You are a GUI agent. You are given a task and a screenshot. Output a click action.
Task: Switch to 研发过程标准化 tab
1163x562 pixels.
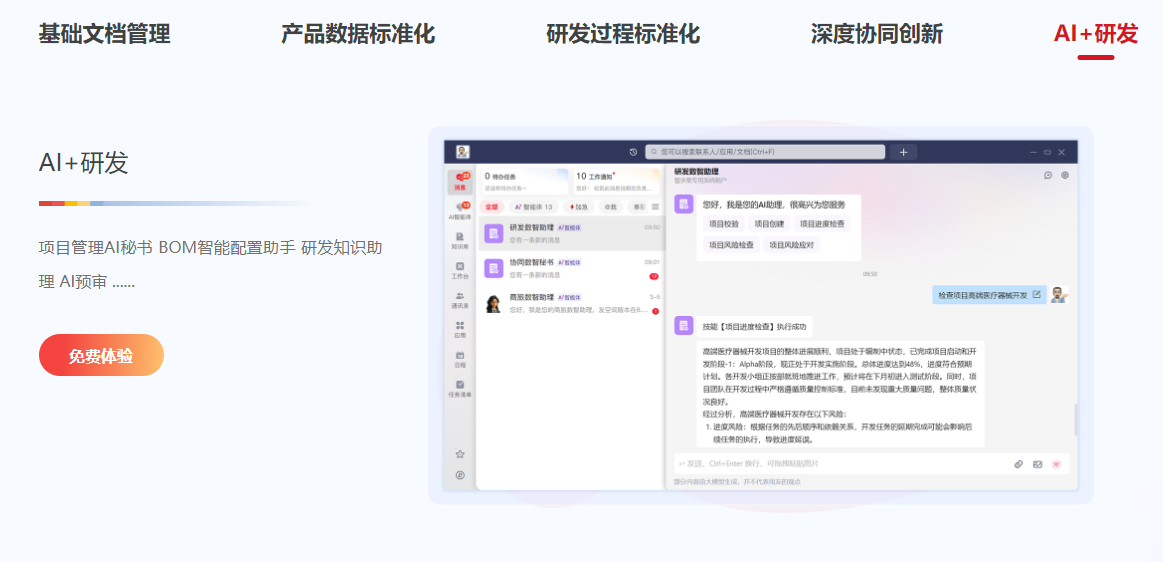click(623, 34)
